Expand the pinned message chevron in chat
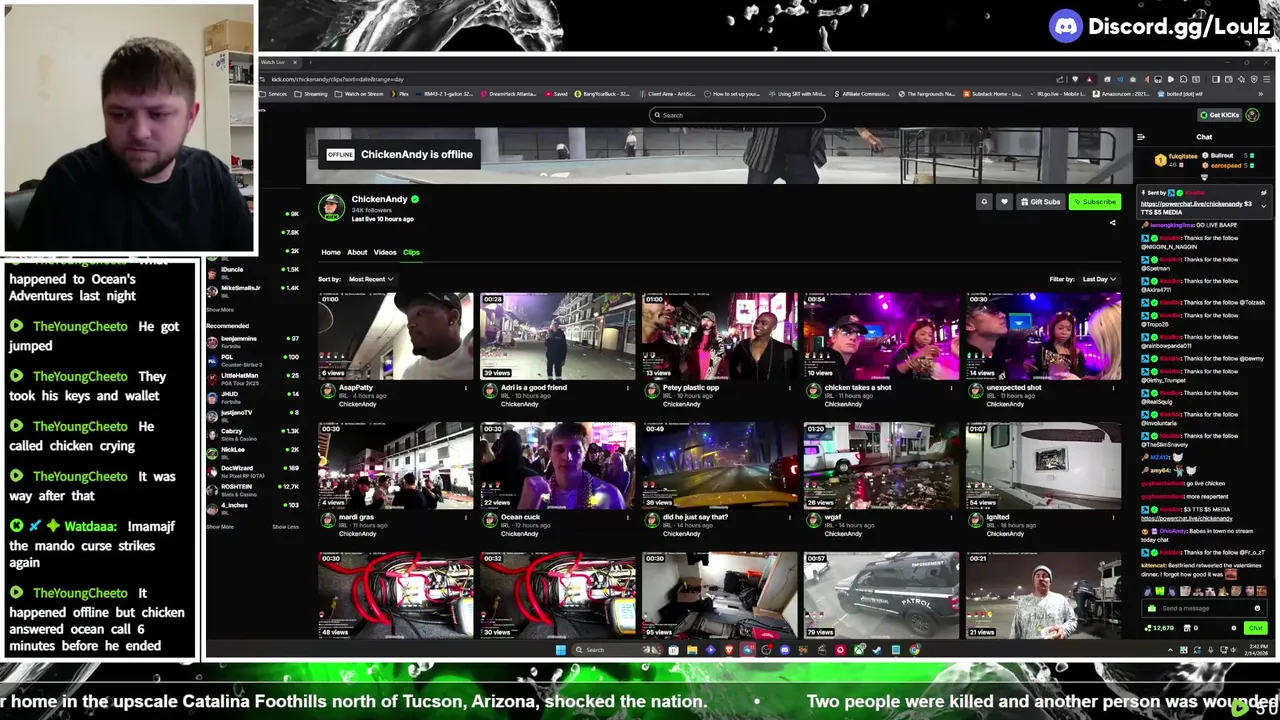1280x720 pixels. pos(1263,205)
